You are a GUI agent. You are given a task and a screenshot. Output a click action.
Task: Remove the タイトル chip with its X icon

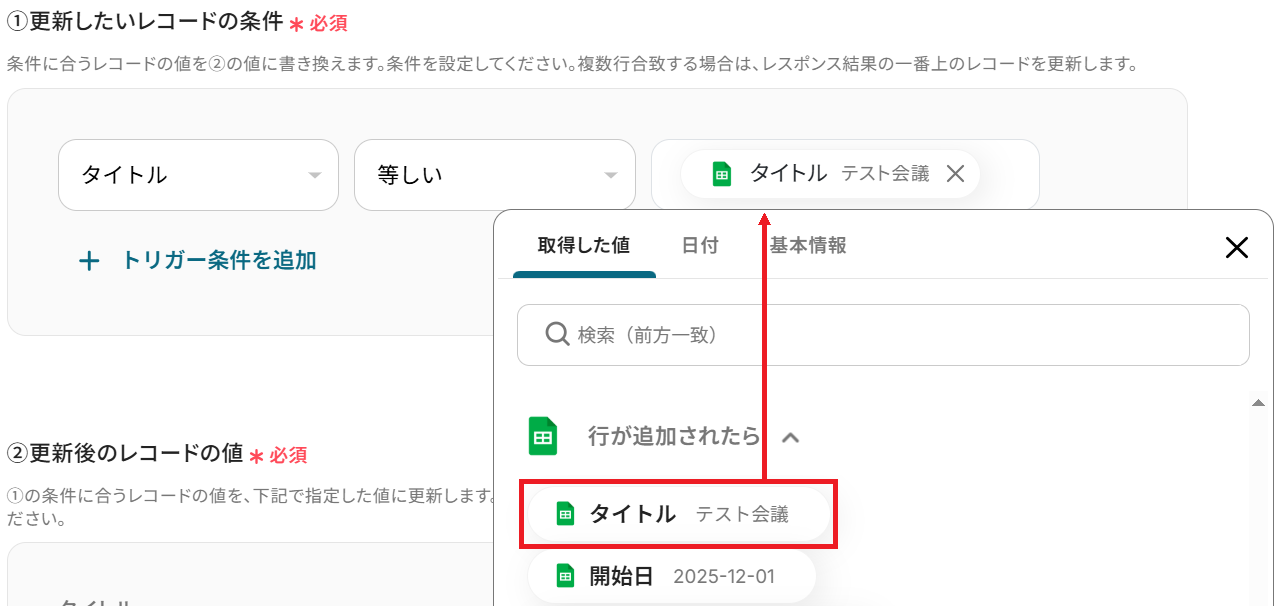[955, 174]
